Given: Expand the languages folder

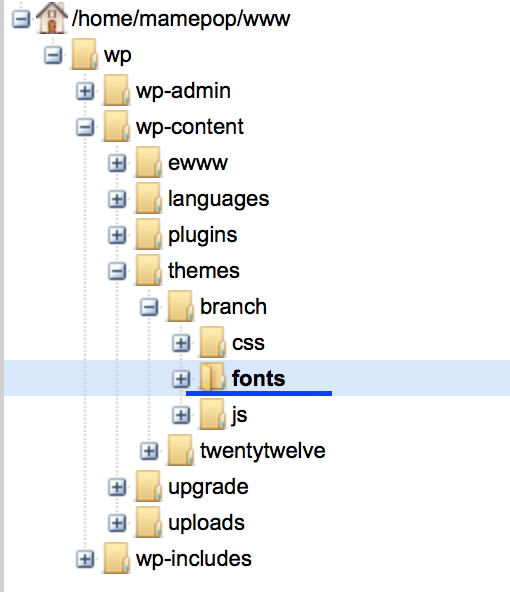Looking at the screenshot, I should (117, 199).
